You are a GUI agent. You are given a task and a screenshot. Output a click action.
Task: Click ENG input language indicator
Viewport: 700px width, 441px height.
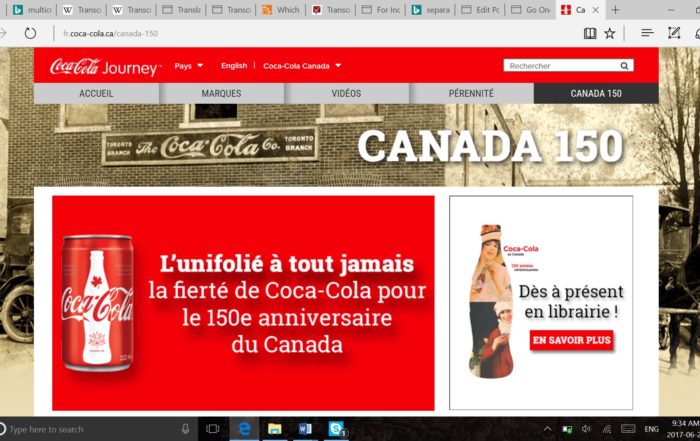click(651, 429)
